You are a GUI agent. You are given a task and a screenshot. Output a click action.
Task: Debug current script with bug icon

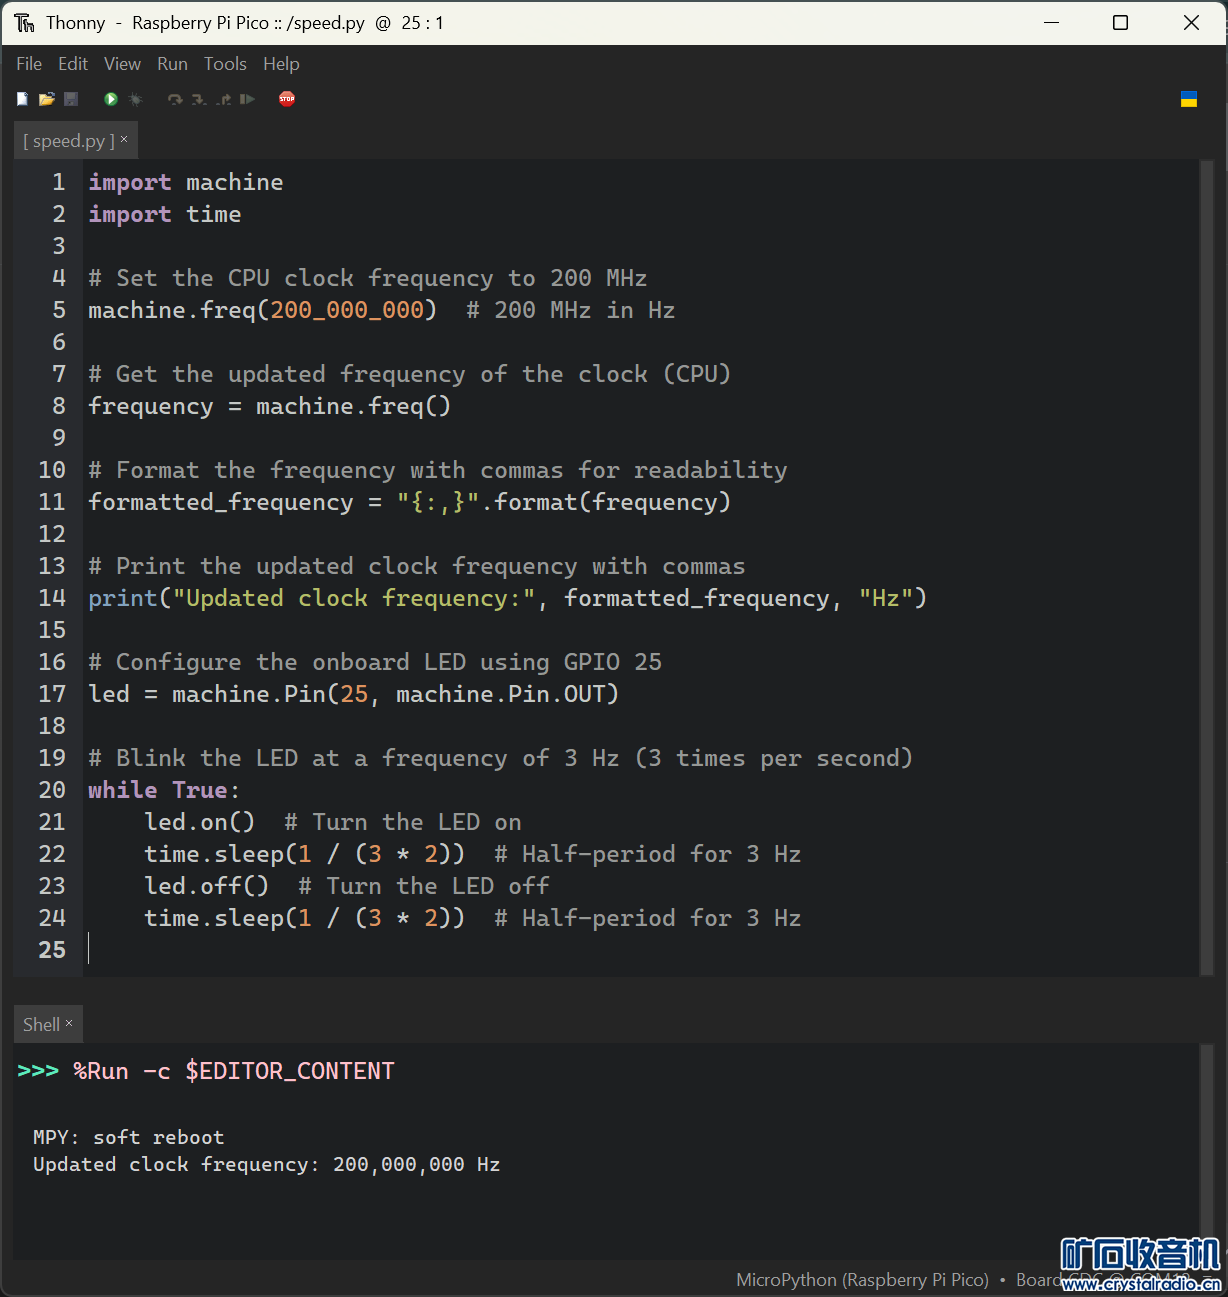click(136, 99)
